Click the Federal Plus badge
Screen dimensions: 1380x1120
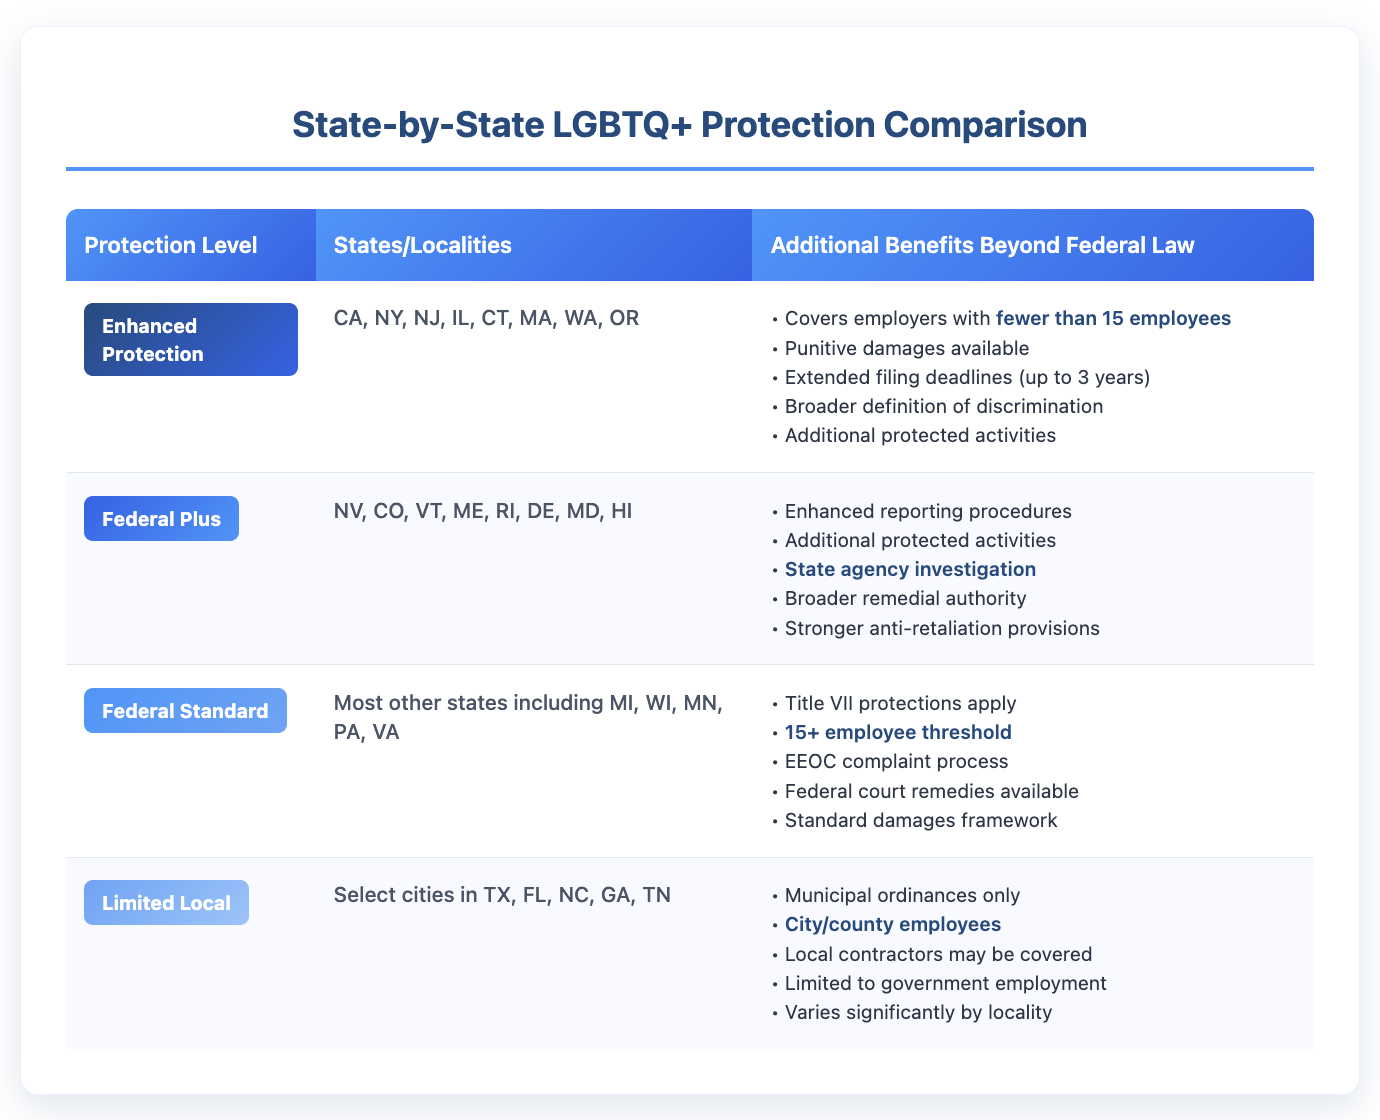coord(161,519)
